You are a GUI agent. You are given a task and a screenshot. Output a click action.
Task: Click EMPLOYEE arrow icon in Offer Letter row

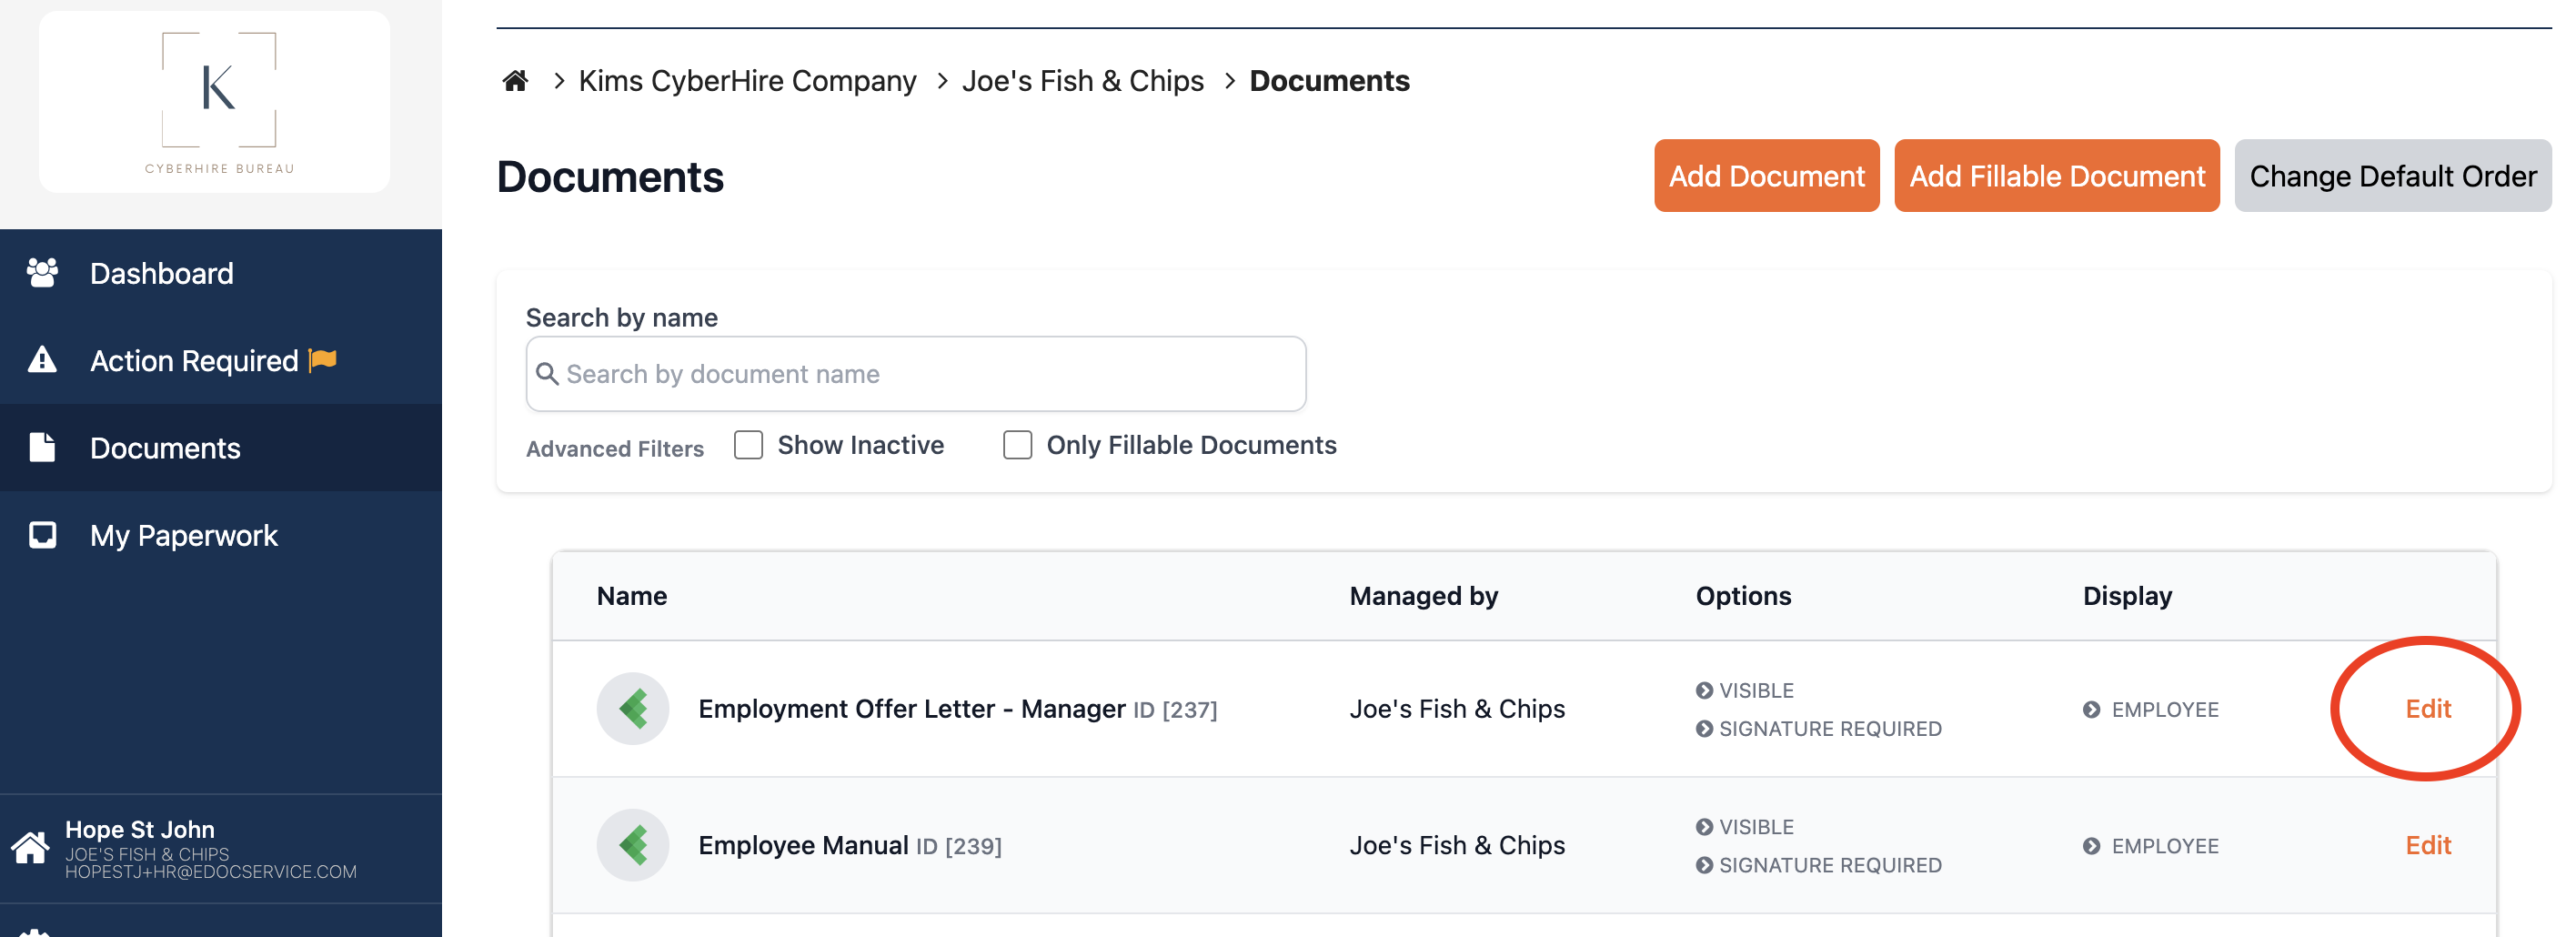(2091, 710)
